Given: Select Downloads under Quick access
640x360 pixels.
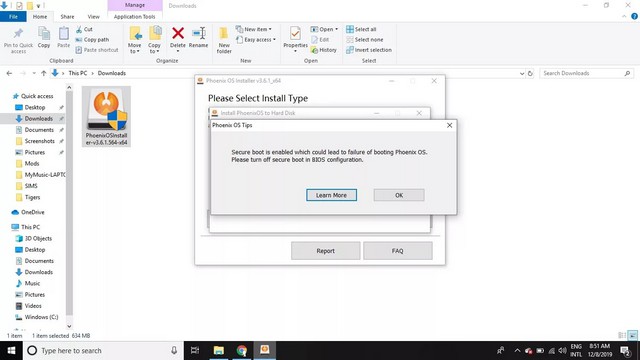Looking at the screenshot, I should (x=38, y=118).
